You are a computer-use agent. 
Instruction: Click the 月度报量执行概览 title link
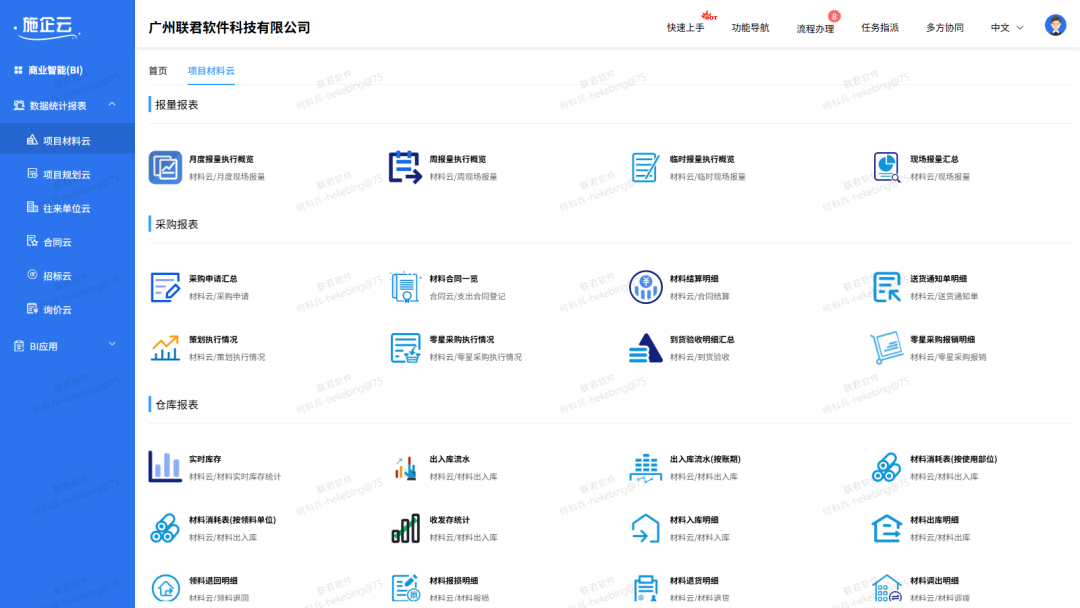[221, 159]
